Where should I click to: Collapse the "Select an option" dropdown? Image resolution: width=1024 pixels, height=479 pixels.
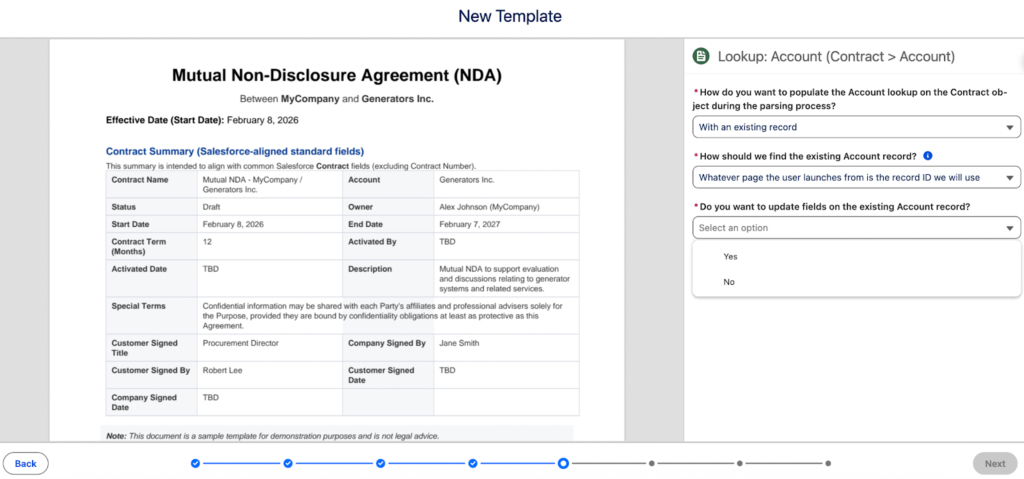point(856,228)
